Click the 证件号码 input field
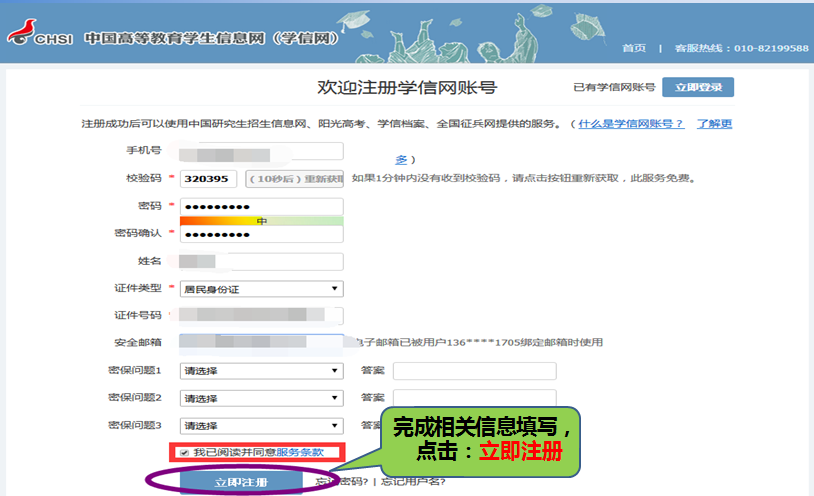This screenshot has width=814, height=496. coord(260,316)
